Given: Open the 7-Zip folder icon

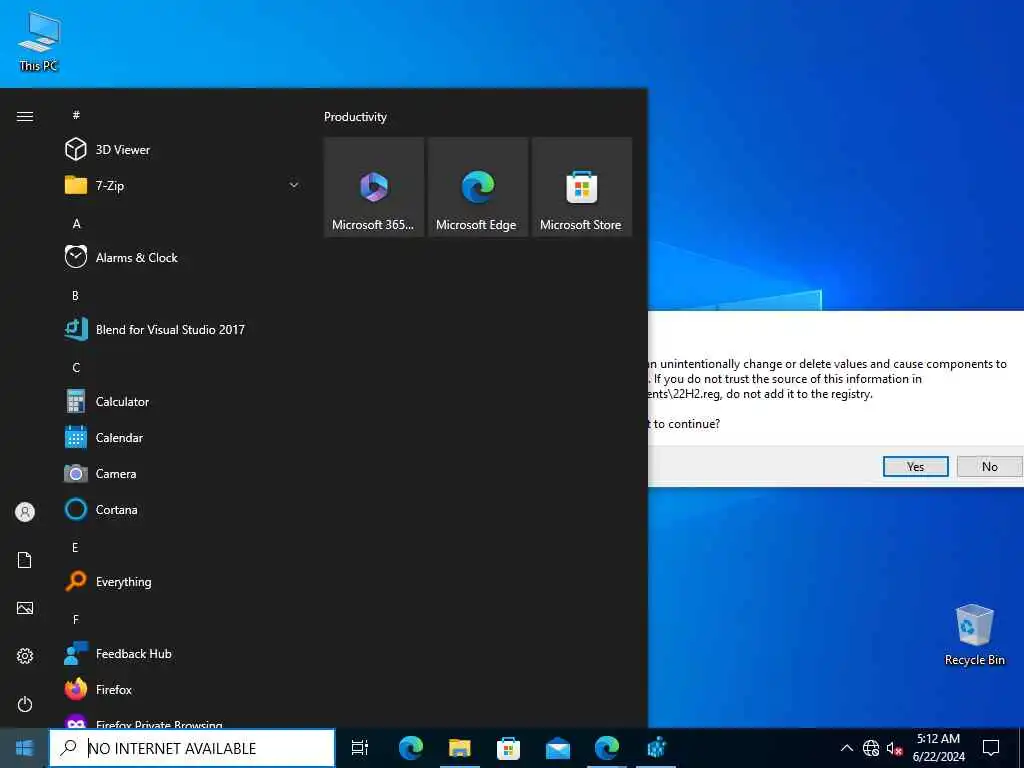Looking at the screenshot, I should pyautogui.click(x=76, y=185).
